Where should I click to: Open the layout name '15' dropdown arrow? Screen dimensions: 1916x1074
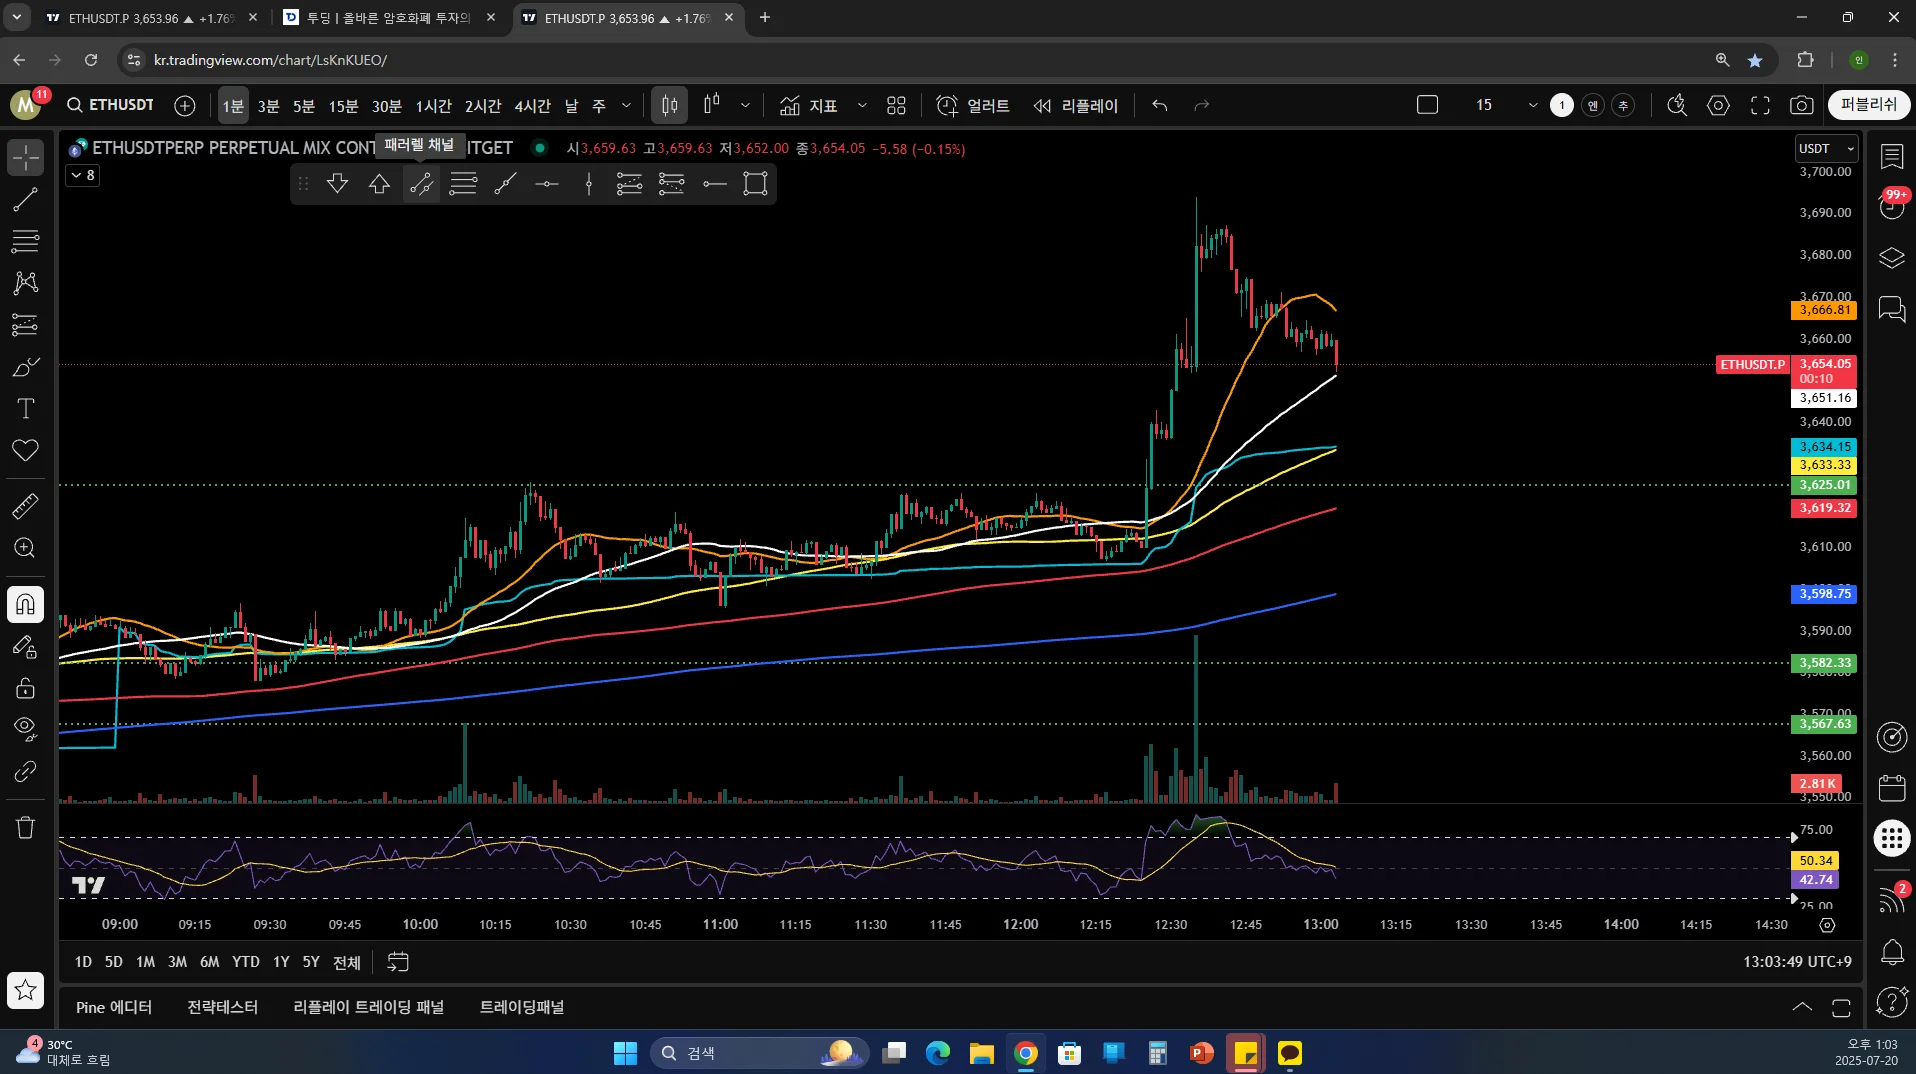(1532, 105)
